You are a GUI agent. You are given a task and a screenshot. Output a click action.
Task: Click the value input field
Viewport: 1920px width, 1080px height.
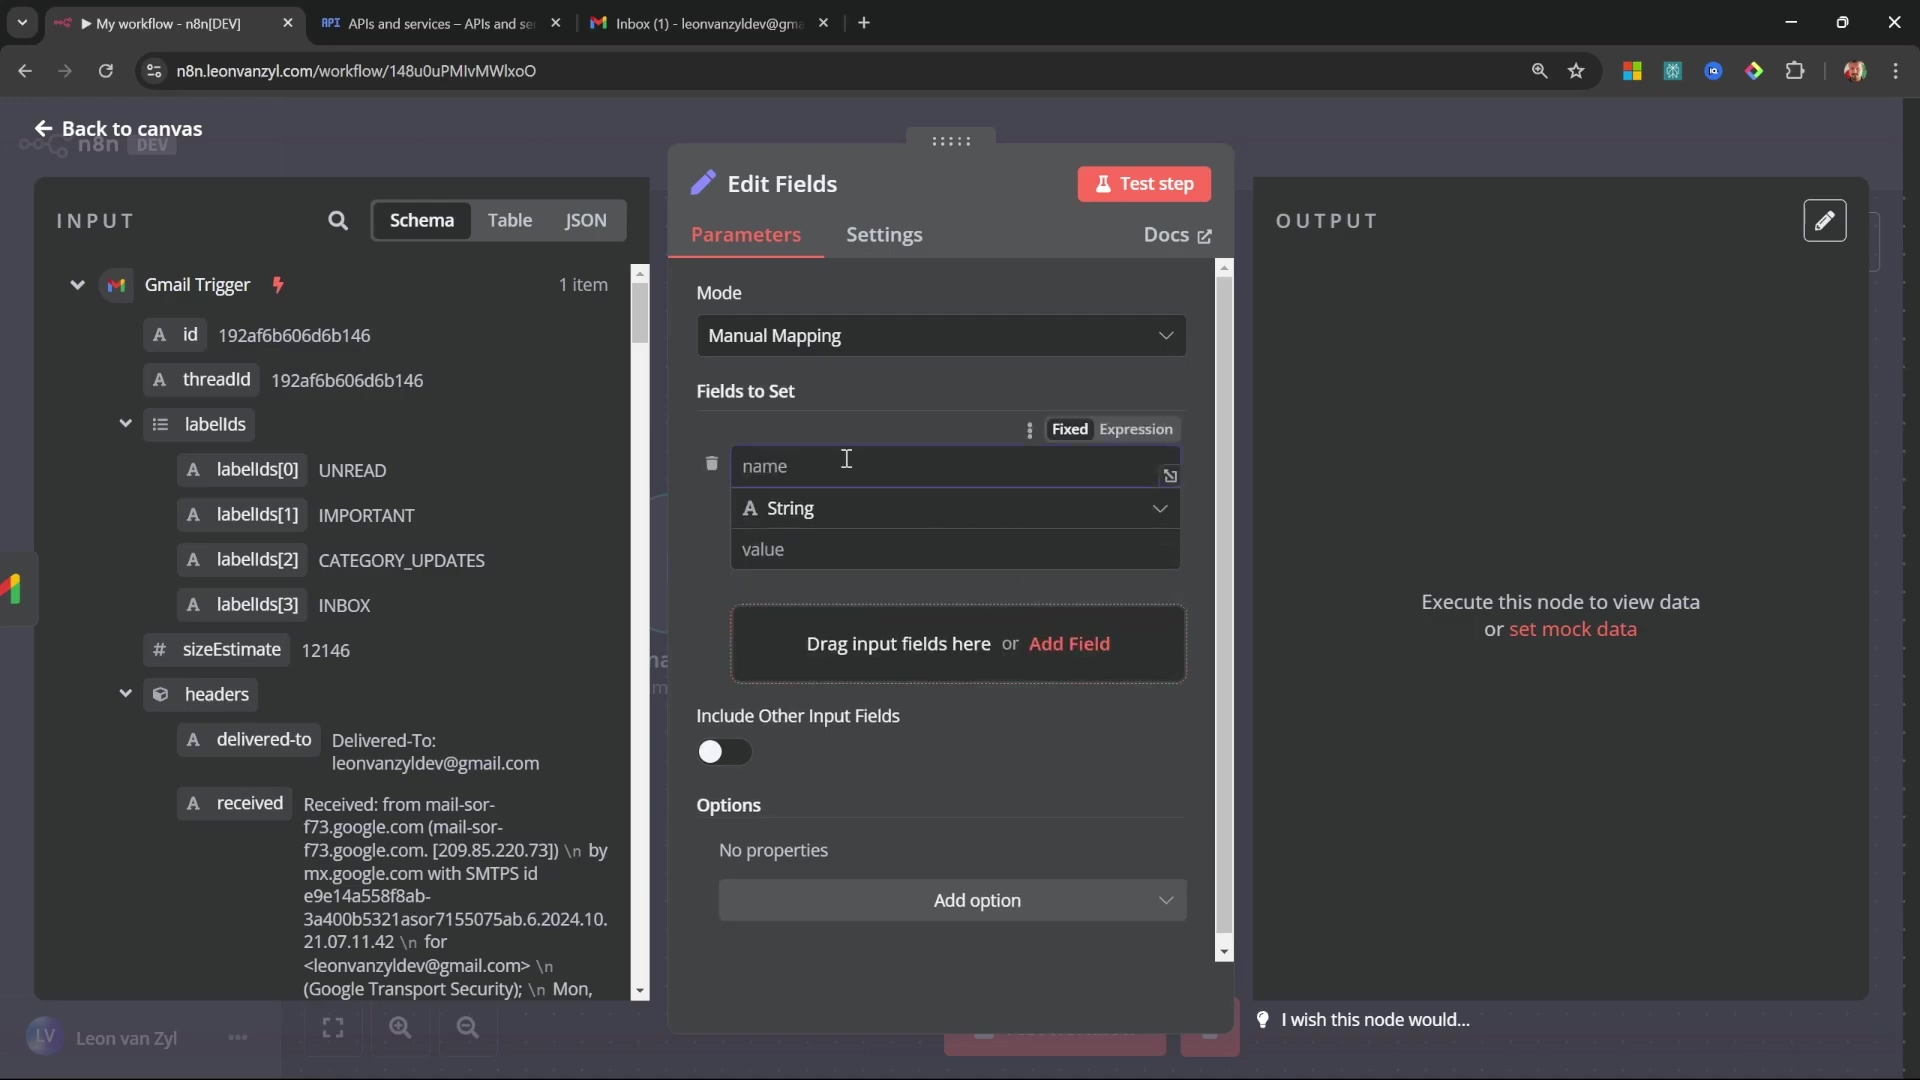[955, 550]
